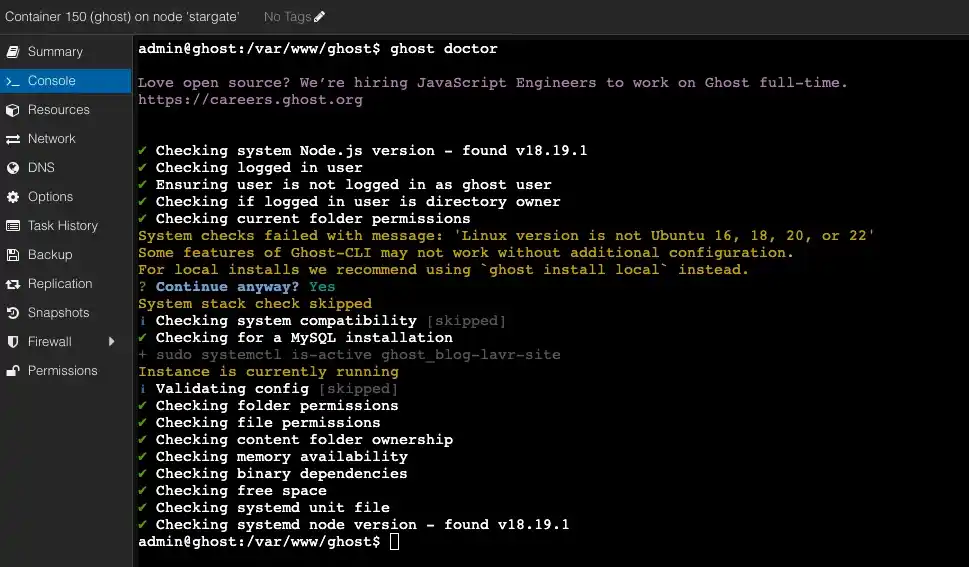Click the 'ghost doctor' command text
Image resolution: width=969 pixels, height=567 pixels.
444,49
